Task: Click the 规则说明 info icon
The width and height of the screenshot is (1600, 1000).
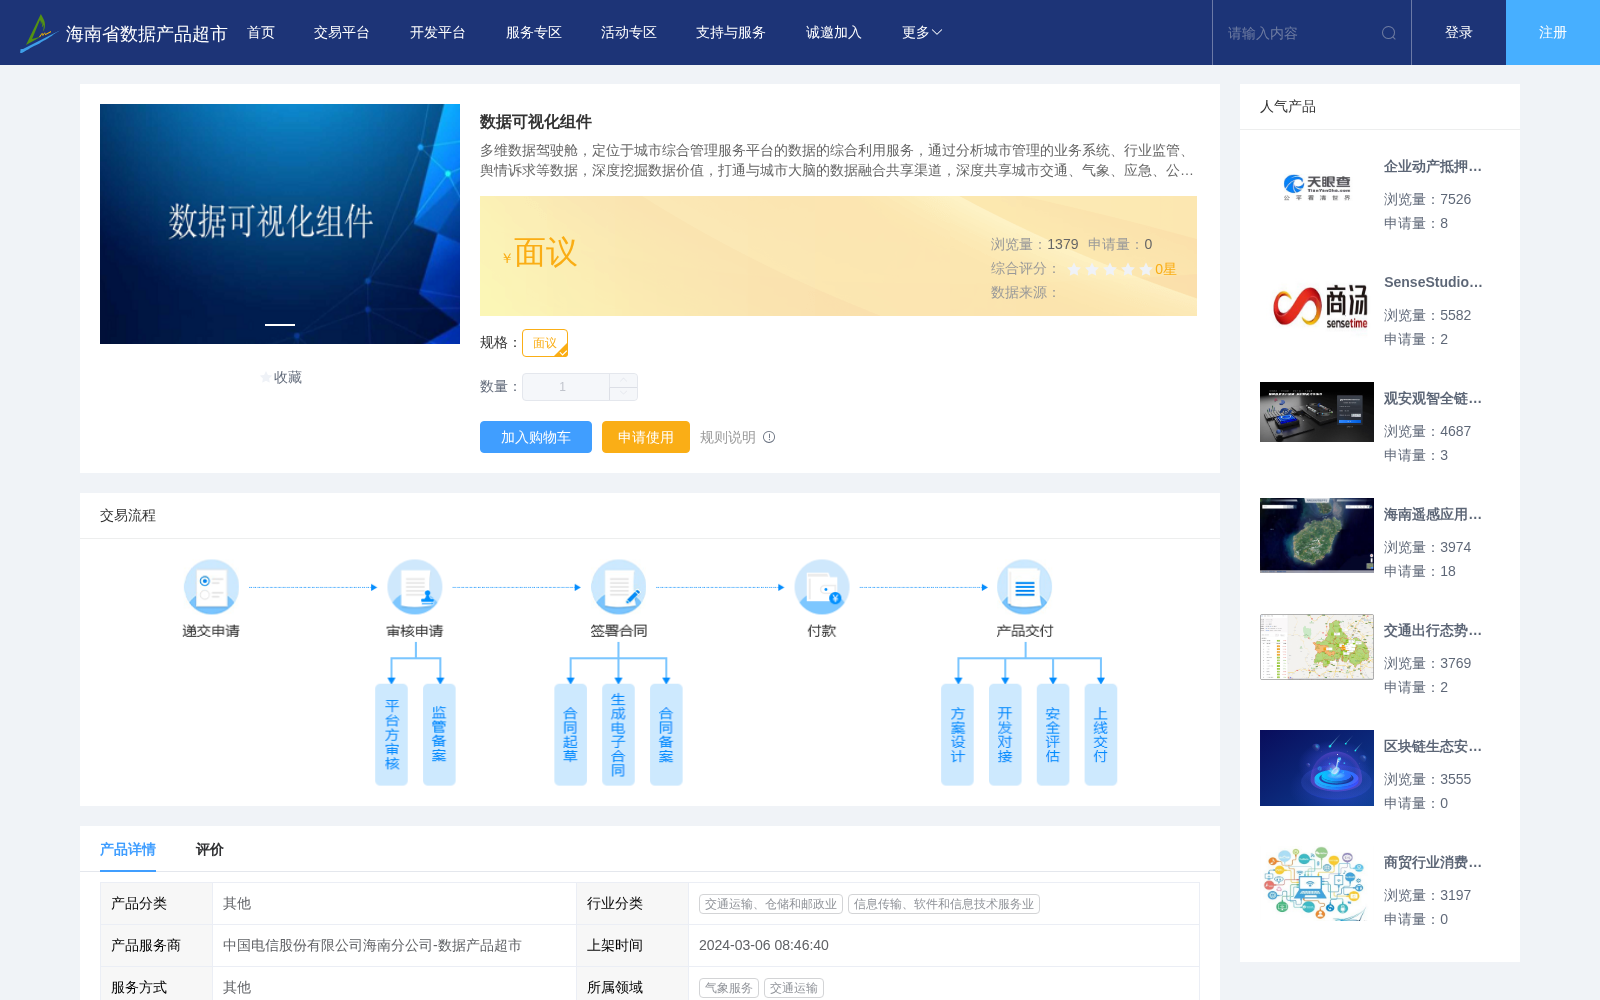Action: pos(769,437)
